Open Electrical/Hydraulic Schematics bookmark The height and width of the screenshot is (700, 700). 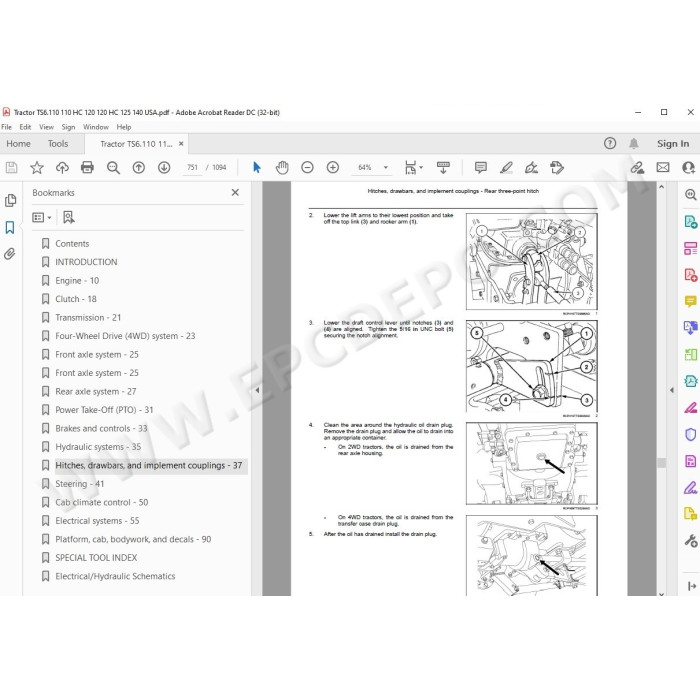coord(115,576)
